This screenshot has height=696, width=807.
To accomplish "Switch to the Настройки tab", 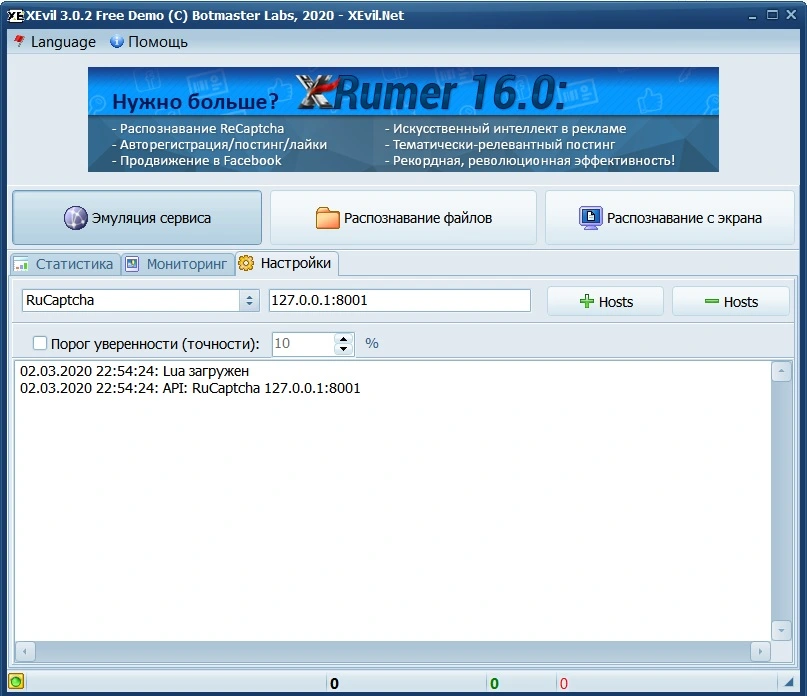I will pyautogui.click(x=287, y=263).
